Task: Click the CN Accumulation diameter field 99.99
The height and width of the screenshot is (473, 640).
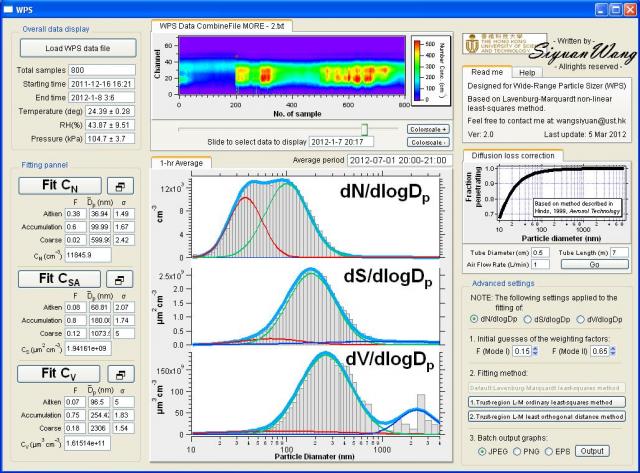Action: 100,227
